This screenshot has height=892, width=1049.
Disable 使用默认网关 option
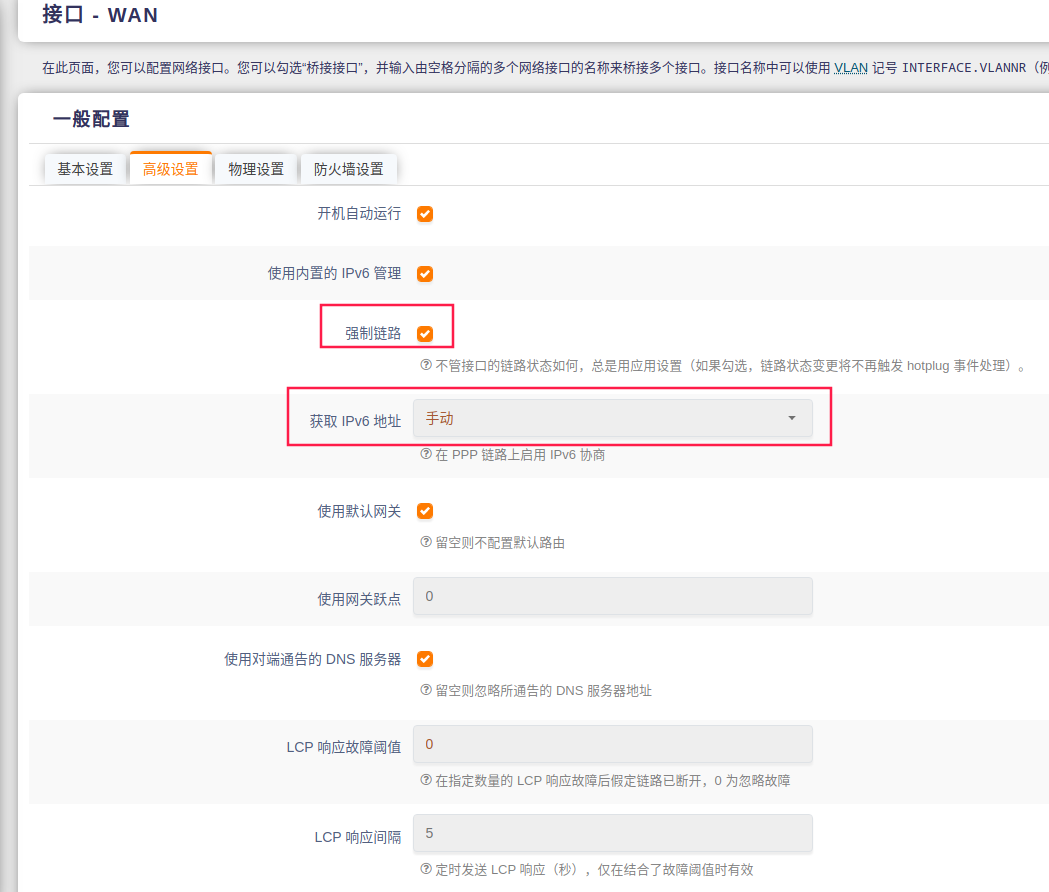point(425,511)
